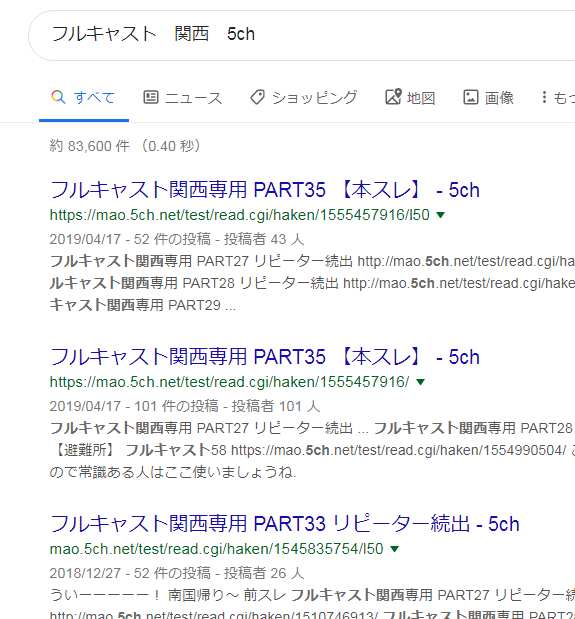Screen dimensions: 575x619
Task: Open first PART35 【本スレ】 result title link
Action: [265, 190]
